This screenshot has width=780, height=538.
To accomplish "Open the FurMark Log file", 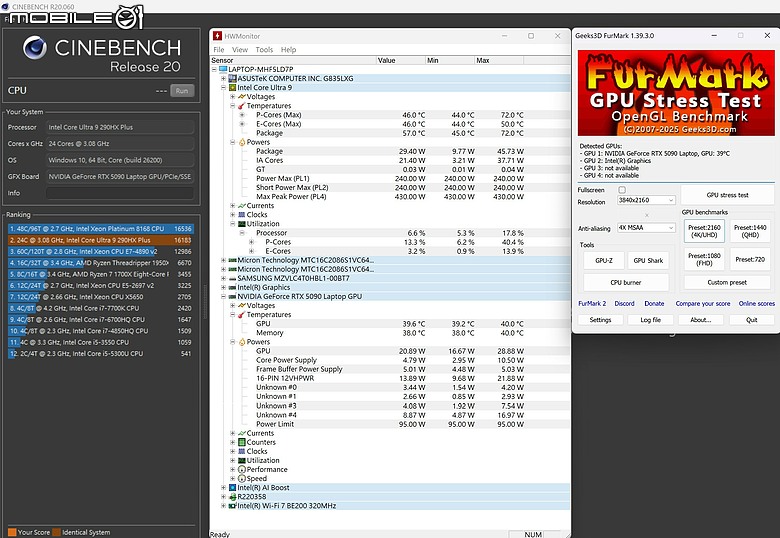I will [651, 320].
